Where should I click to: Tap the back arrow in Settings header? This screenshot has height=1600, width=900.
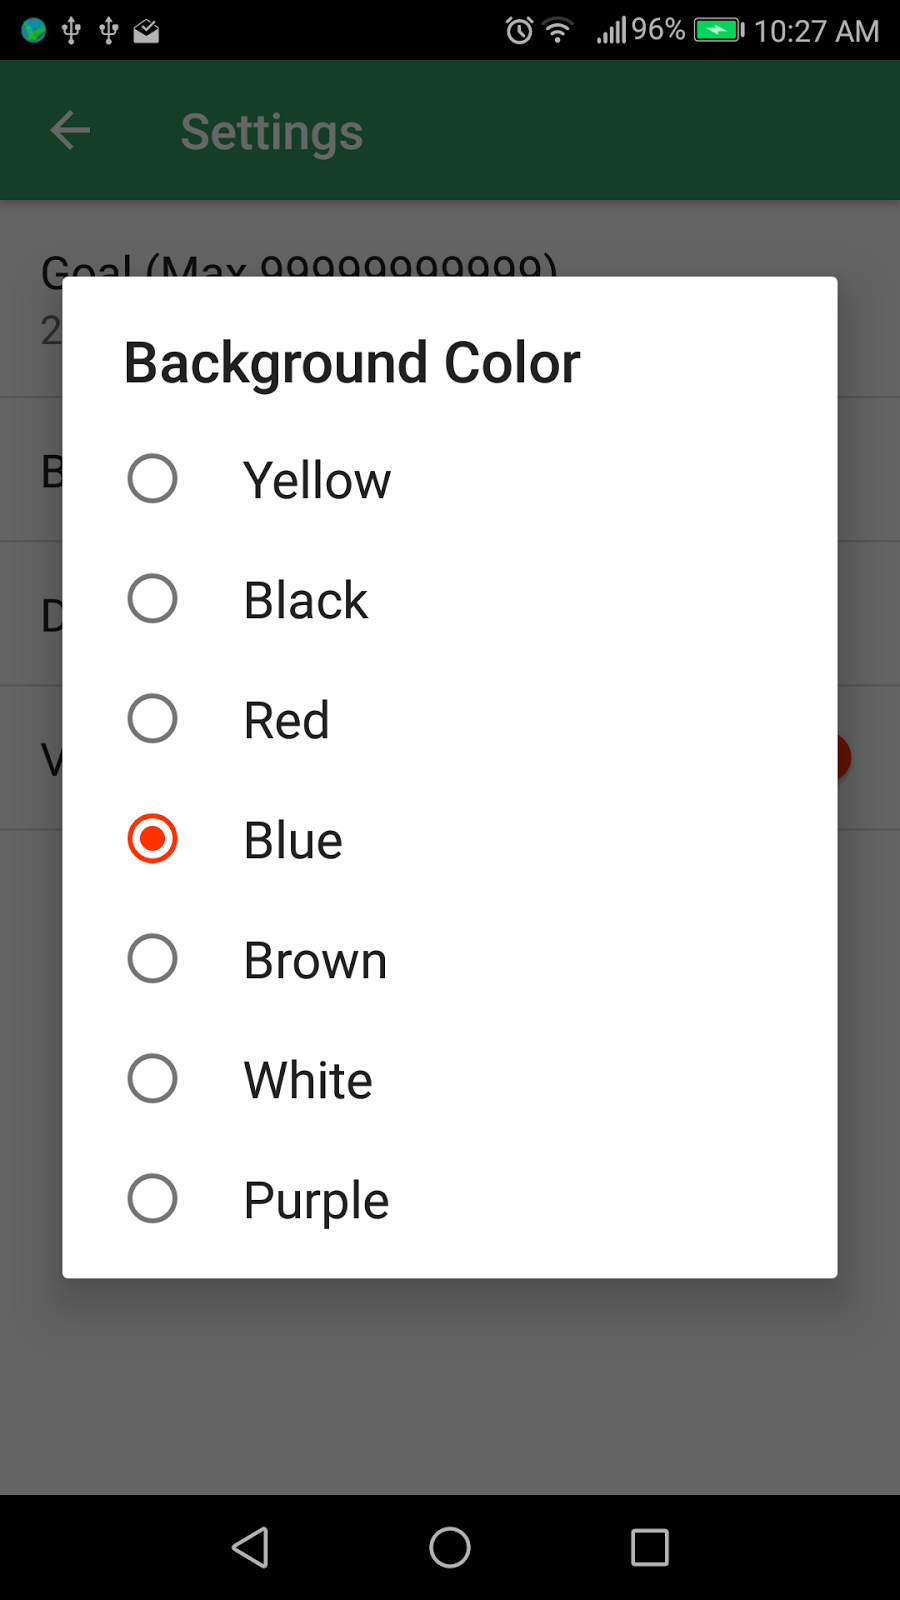70,131
